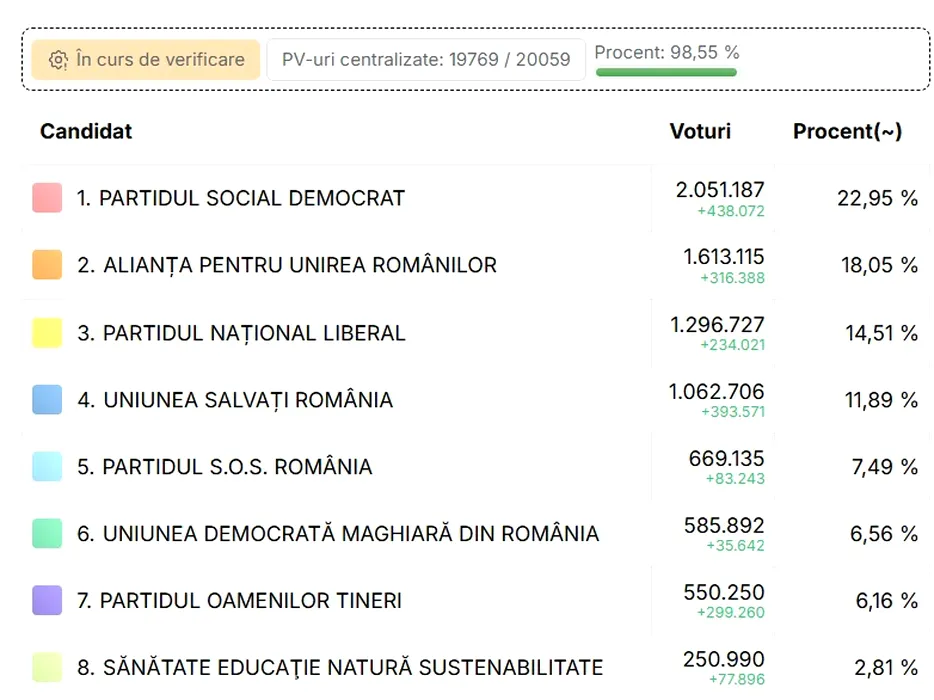Sort by the Procent(~) column header
Screen dimensions: 934x700
click(847, 131)
